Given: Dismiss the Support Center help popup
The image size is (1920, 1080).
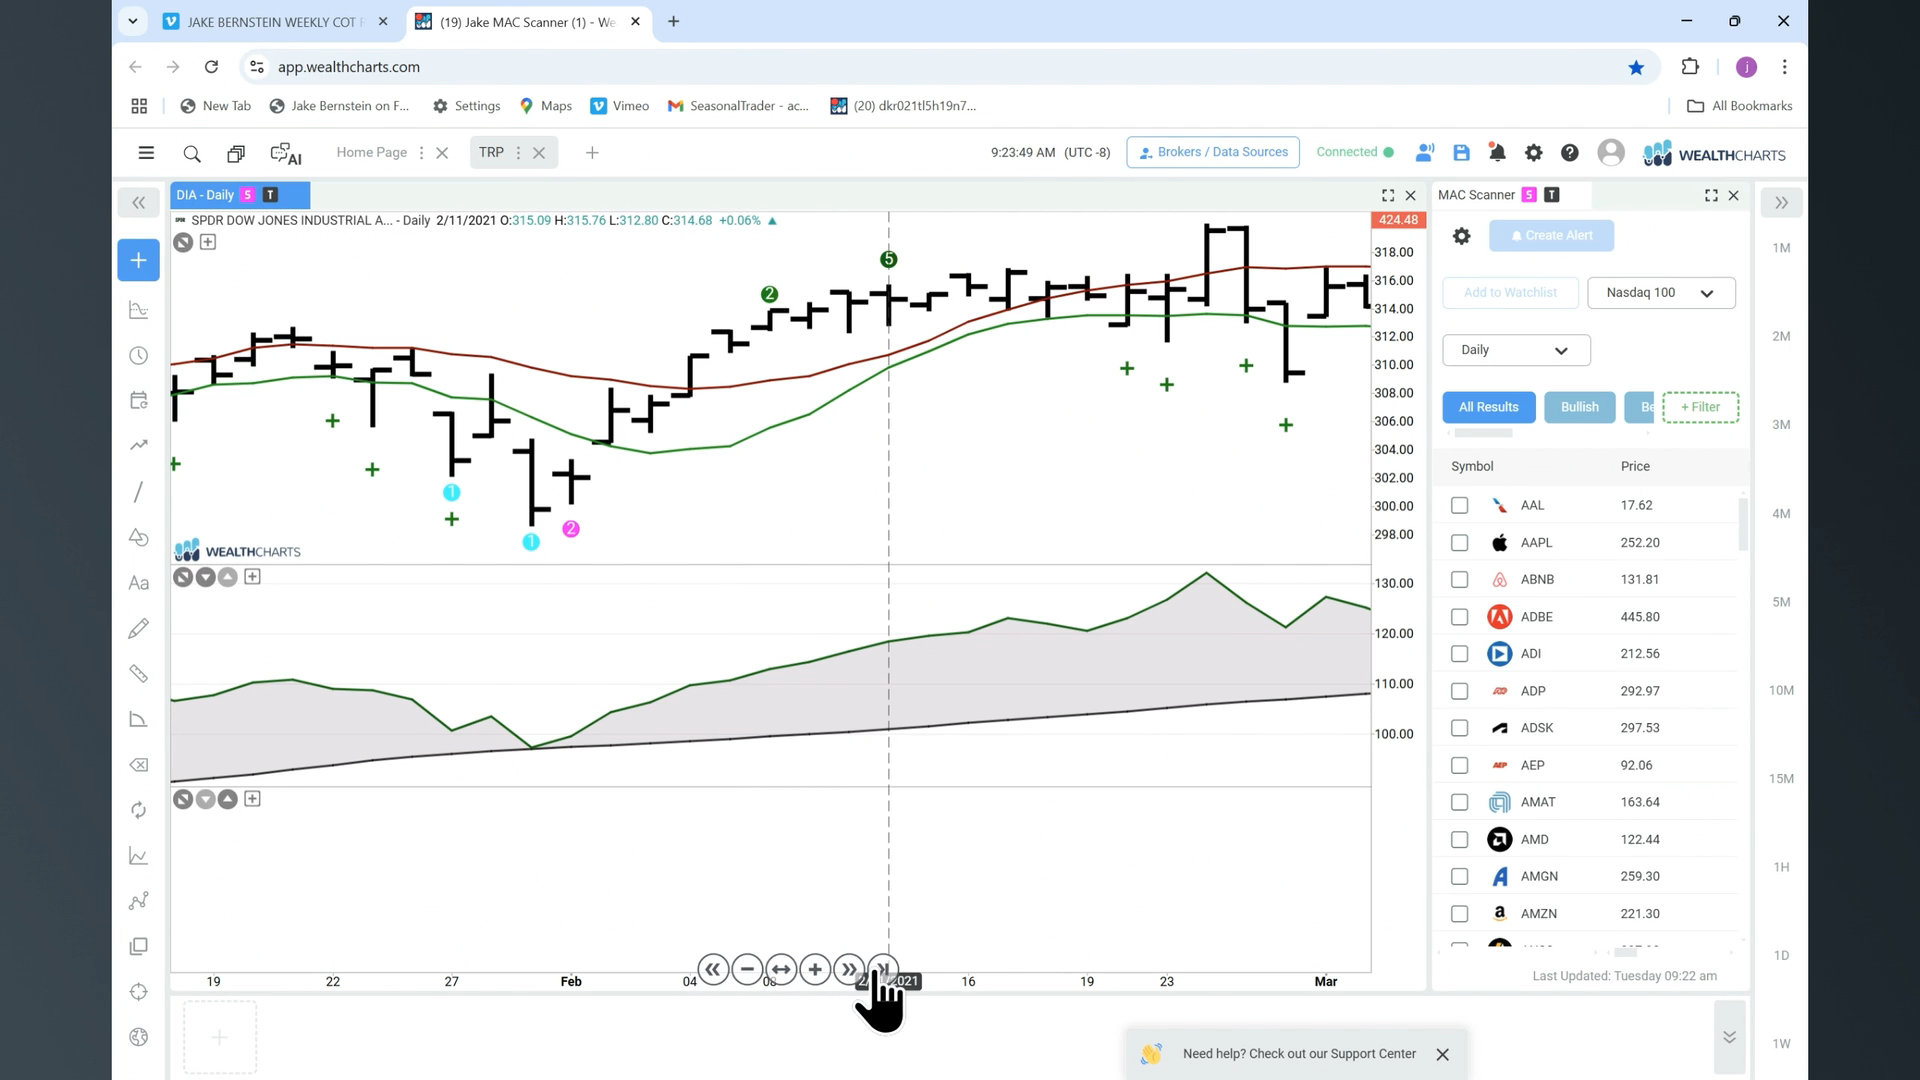Looking at the screenshot, I should 1442,1055.
